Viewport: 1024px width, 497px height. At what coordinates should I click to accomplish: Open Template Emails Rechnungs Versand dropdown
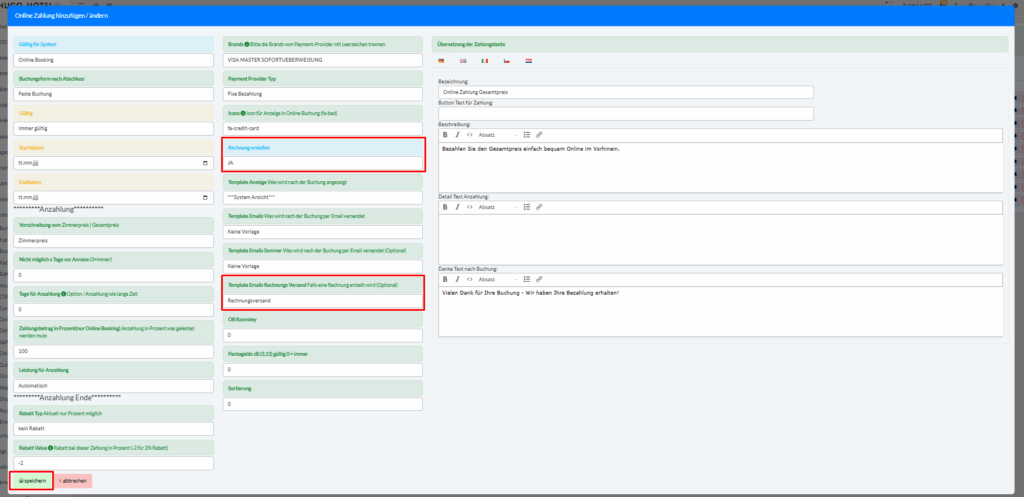tap(325, 300)
